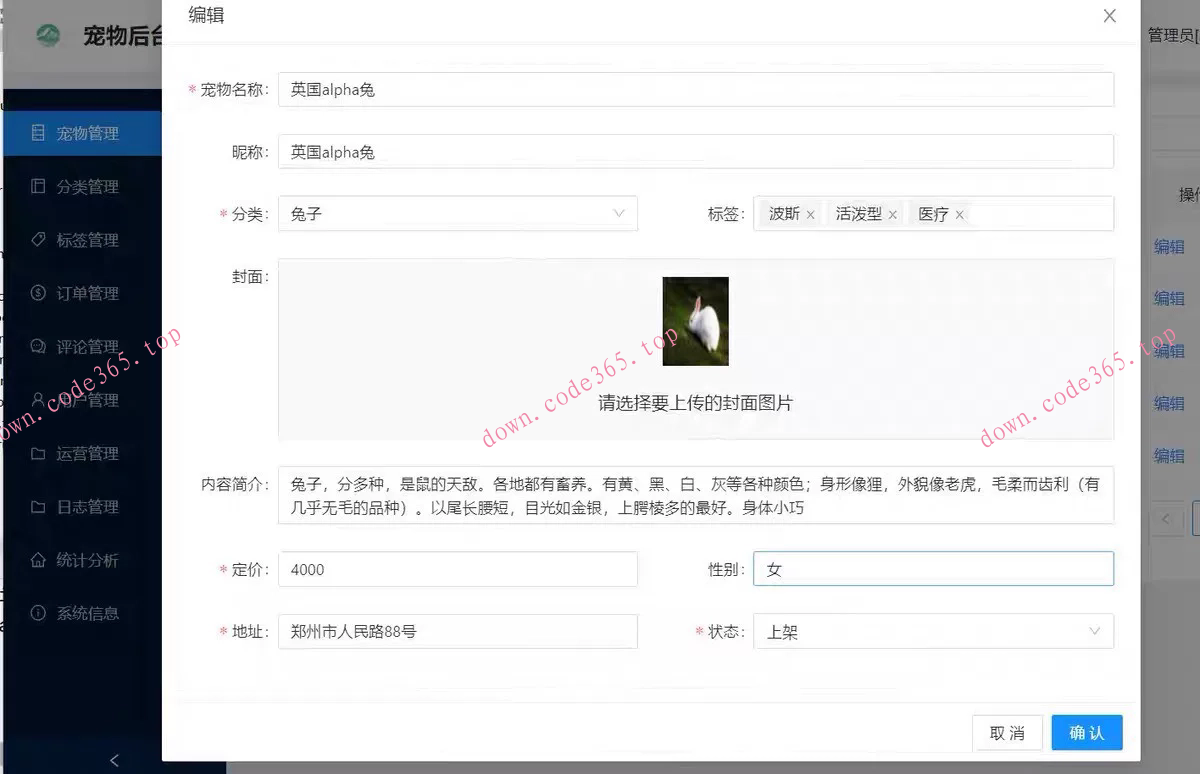
Task: Click the 用户管理 user icon
Action: pos(40,400)
